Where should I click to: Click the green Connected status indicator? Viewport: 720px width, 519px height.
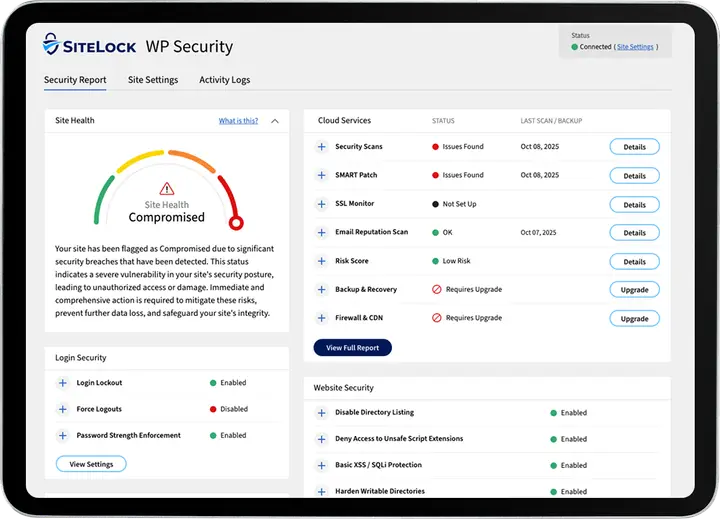[x=575, y=47]
